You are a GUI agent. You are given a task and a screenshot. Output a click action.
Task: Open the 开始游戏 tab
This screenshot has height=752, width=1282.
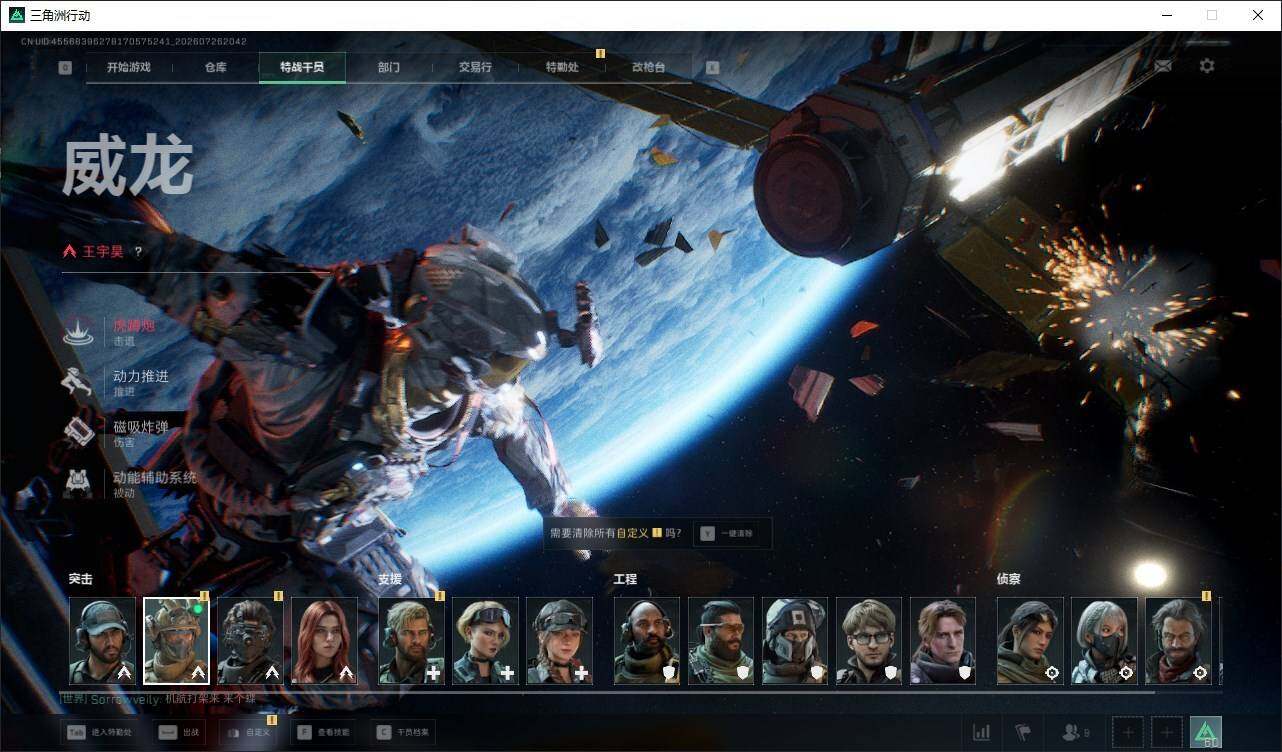tap(129, 67)
